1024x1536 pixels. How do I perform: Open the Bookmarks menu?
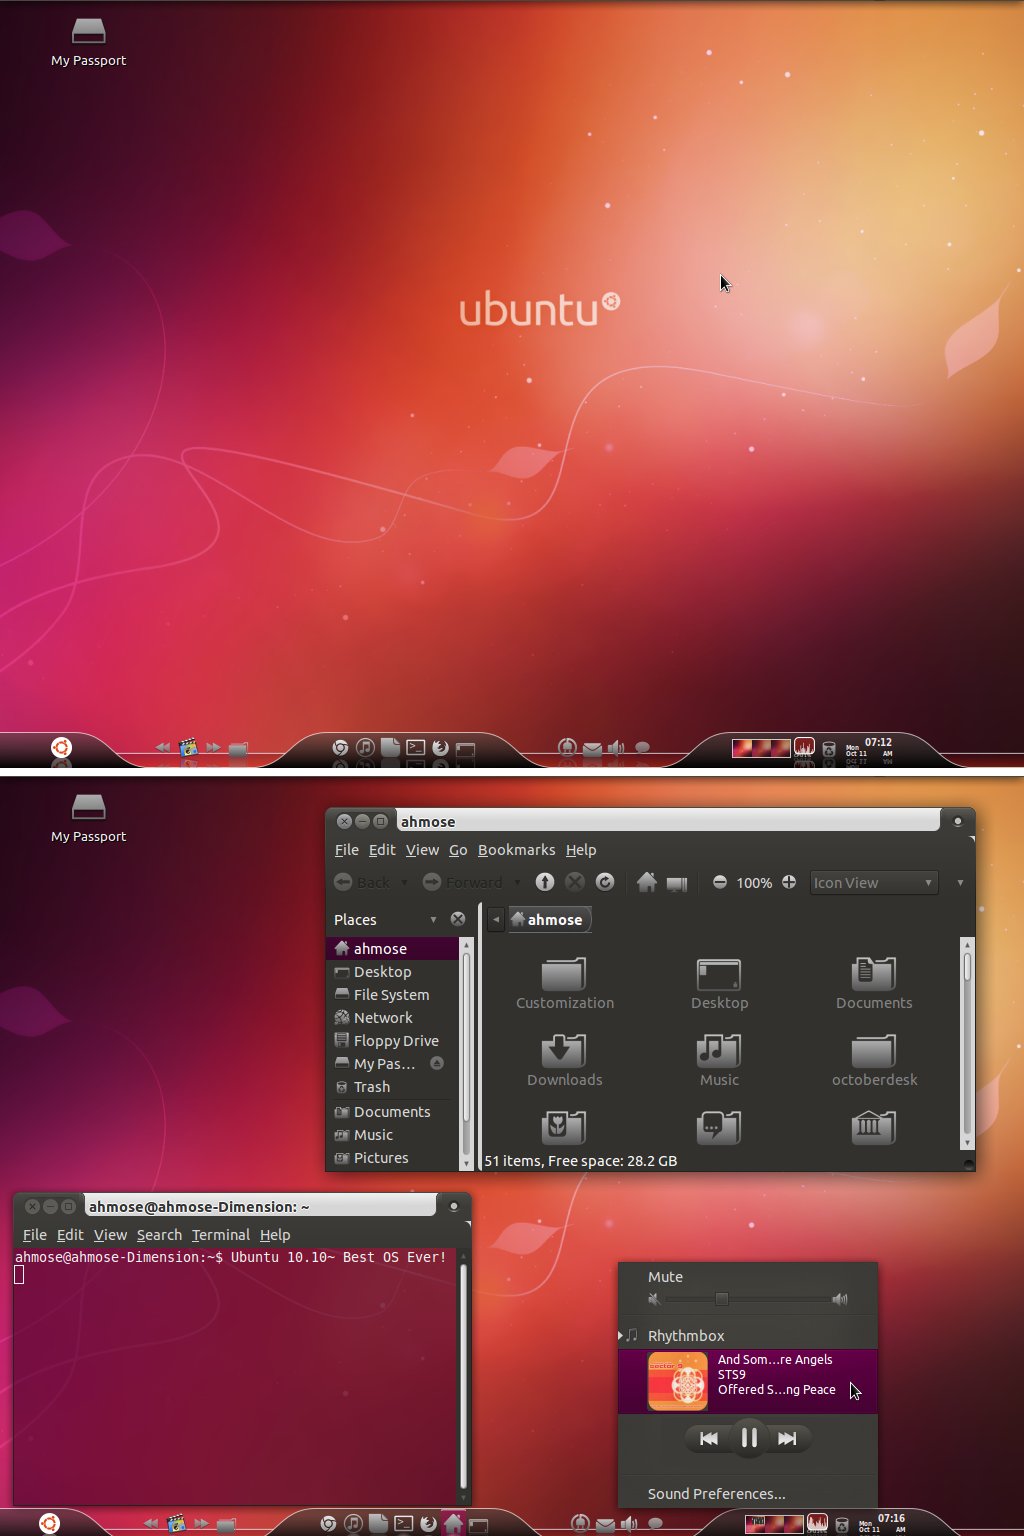point(516,850)
